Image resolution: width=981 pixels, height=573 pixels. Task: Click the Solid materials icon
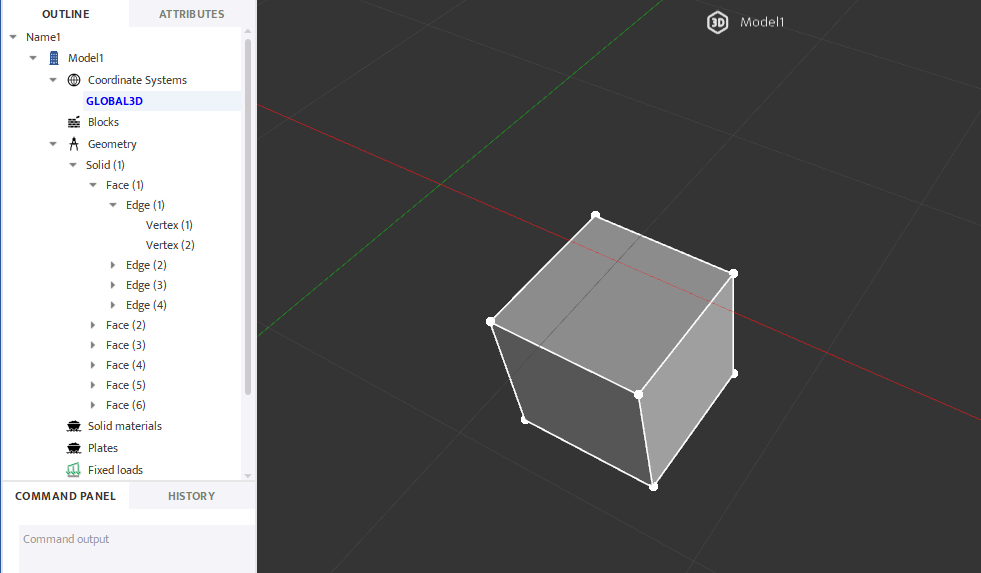[x=74, y=426]
